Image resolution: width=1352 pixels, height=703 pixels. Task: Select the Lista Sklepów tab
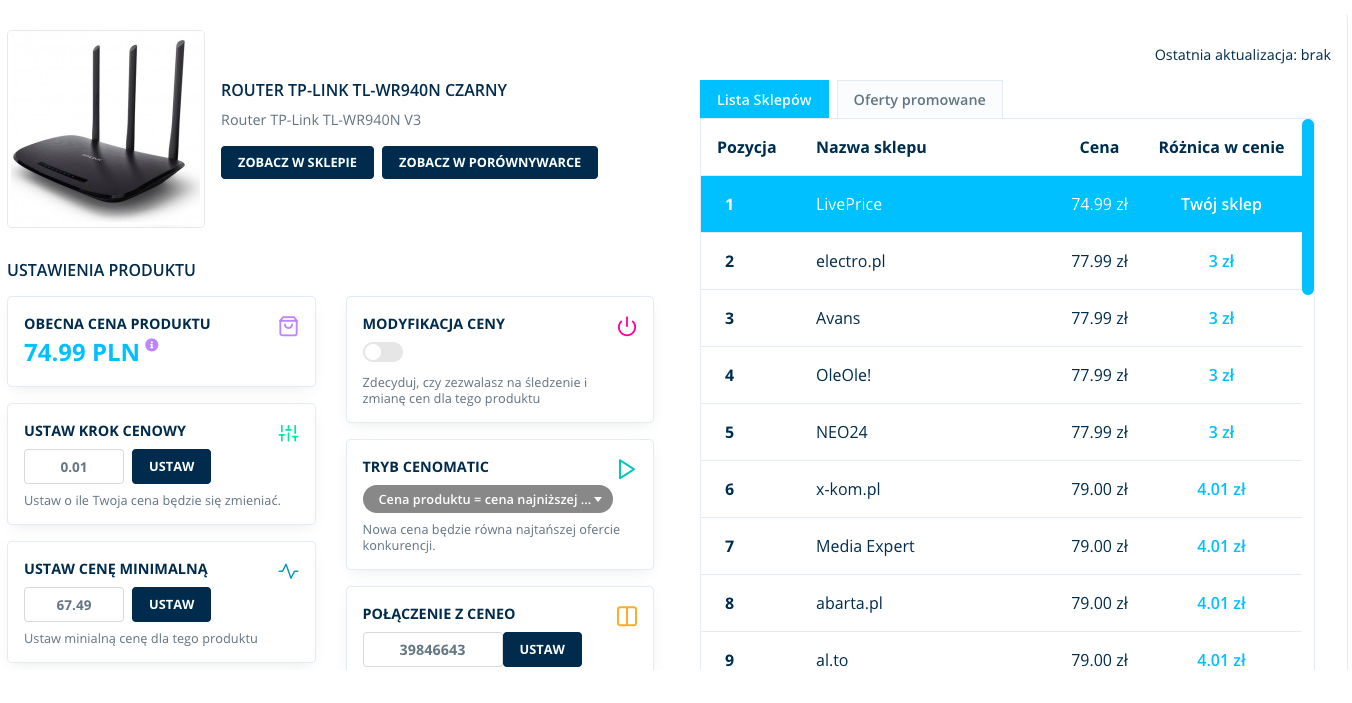pos(764,100)
